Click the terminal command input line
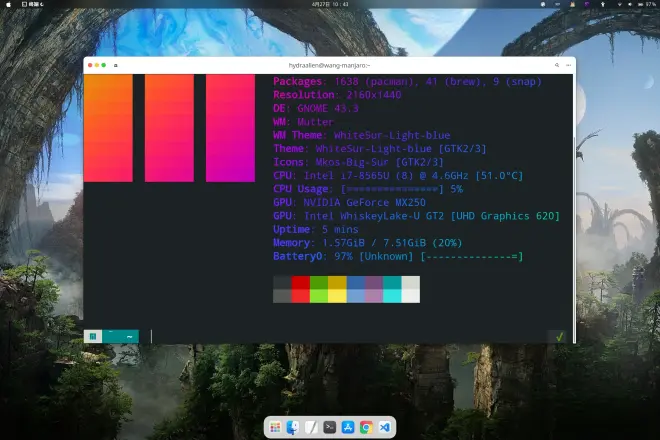 340,337
